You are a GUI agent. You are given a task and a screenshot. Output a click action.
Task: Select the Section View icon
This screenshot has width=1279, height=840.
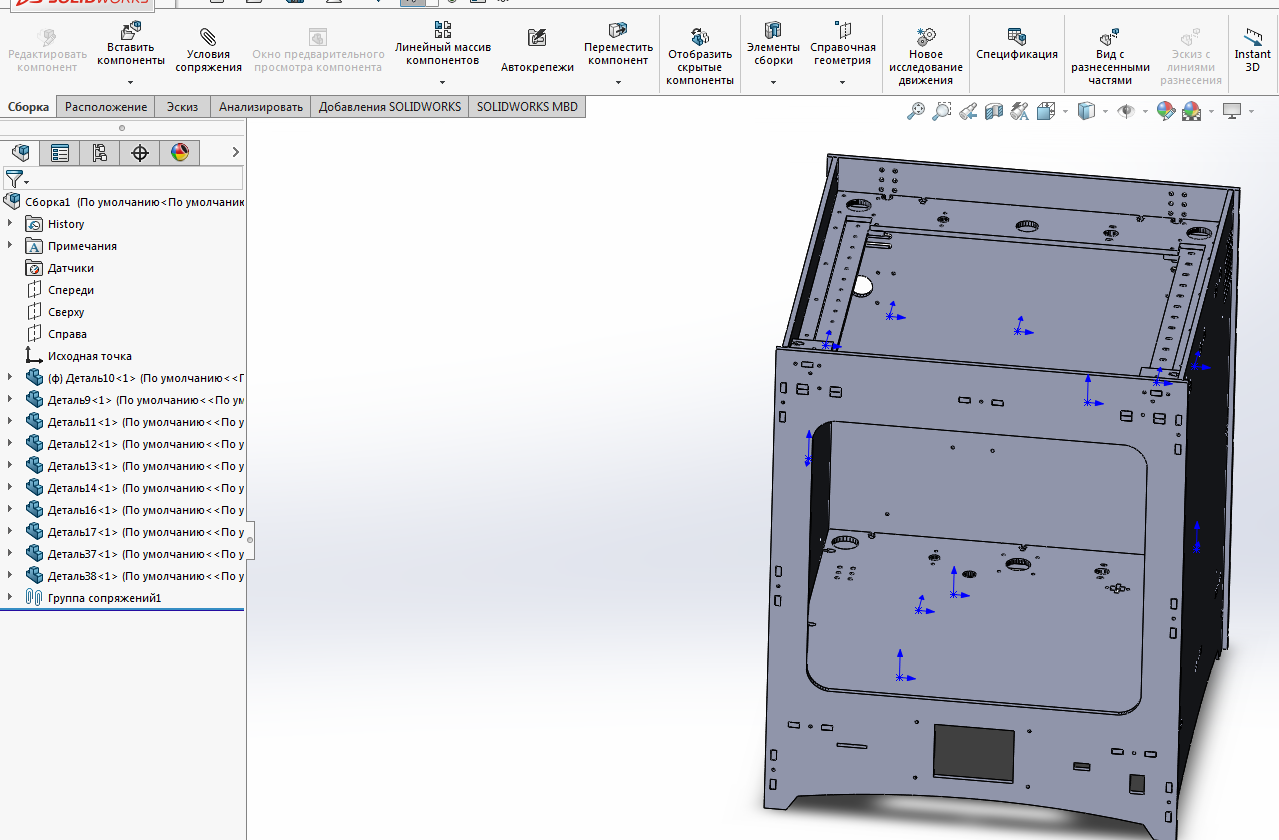pyautogui.click(x=994, y=112)
